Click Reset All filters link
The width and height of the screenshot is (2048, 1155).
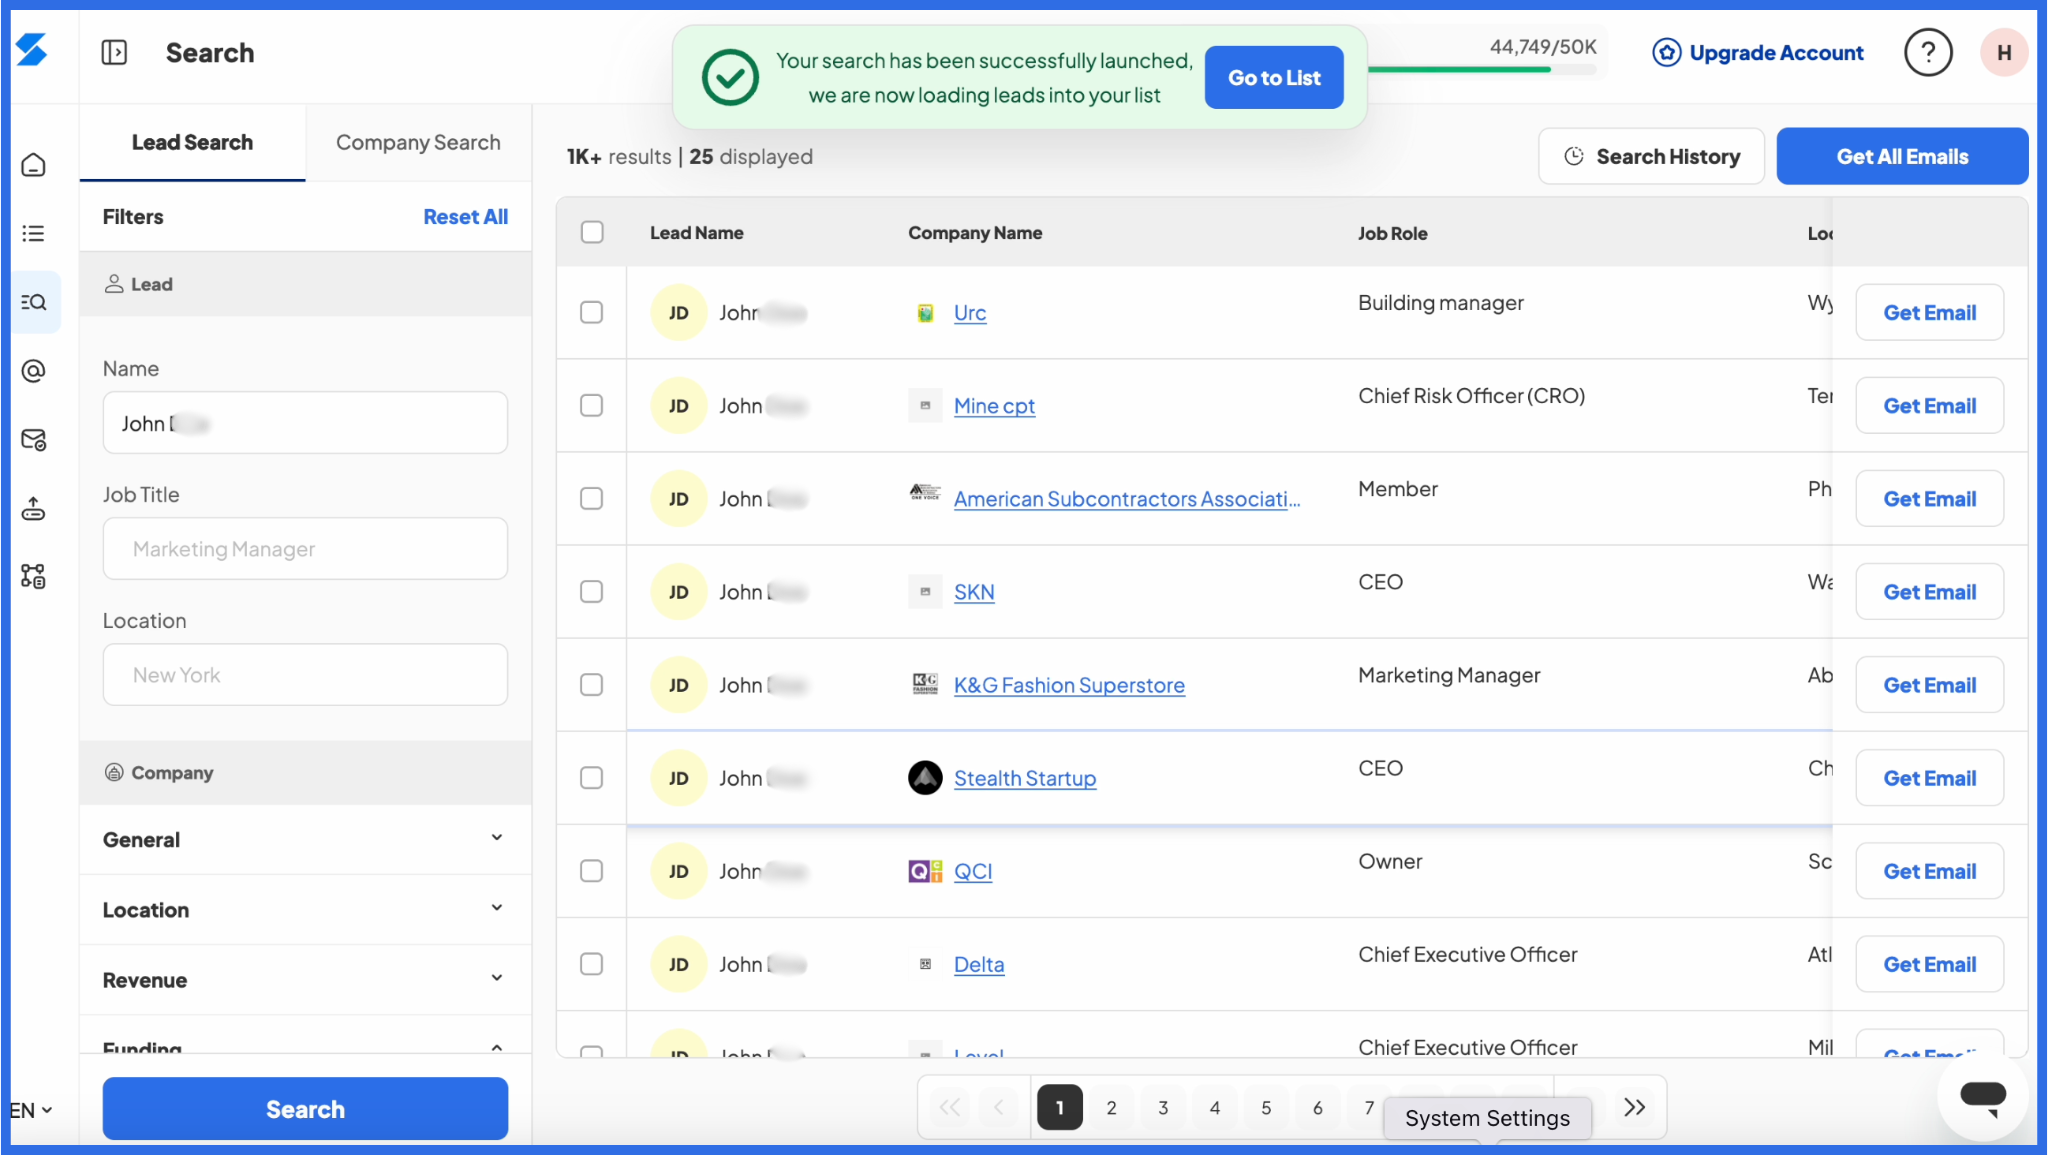(465, 216)
